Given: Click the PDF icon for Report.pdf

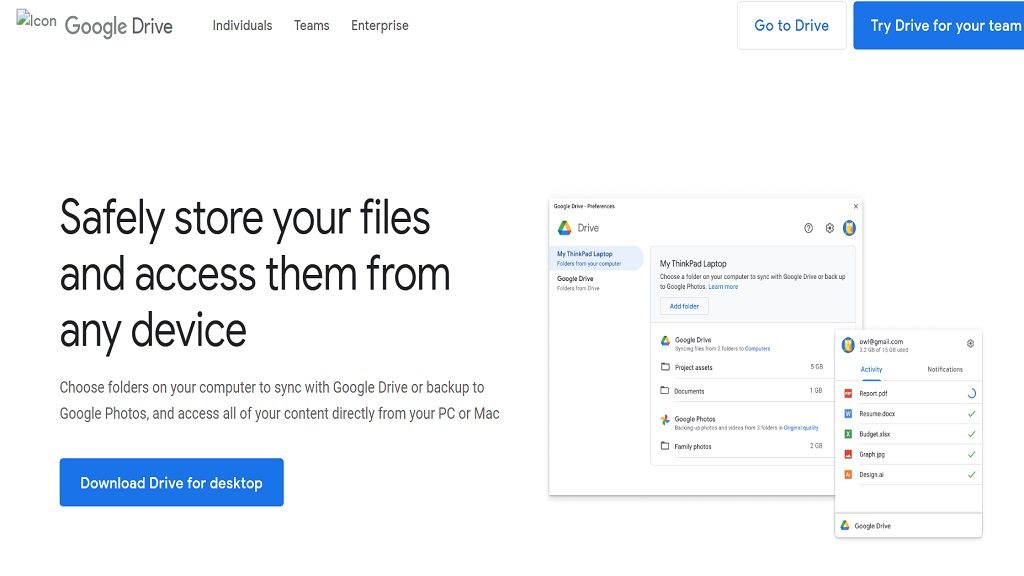Looking at the screenshot, I should click(x=848, y=393).
